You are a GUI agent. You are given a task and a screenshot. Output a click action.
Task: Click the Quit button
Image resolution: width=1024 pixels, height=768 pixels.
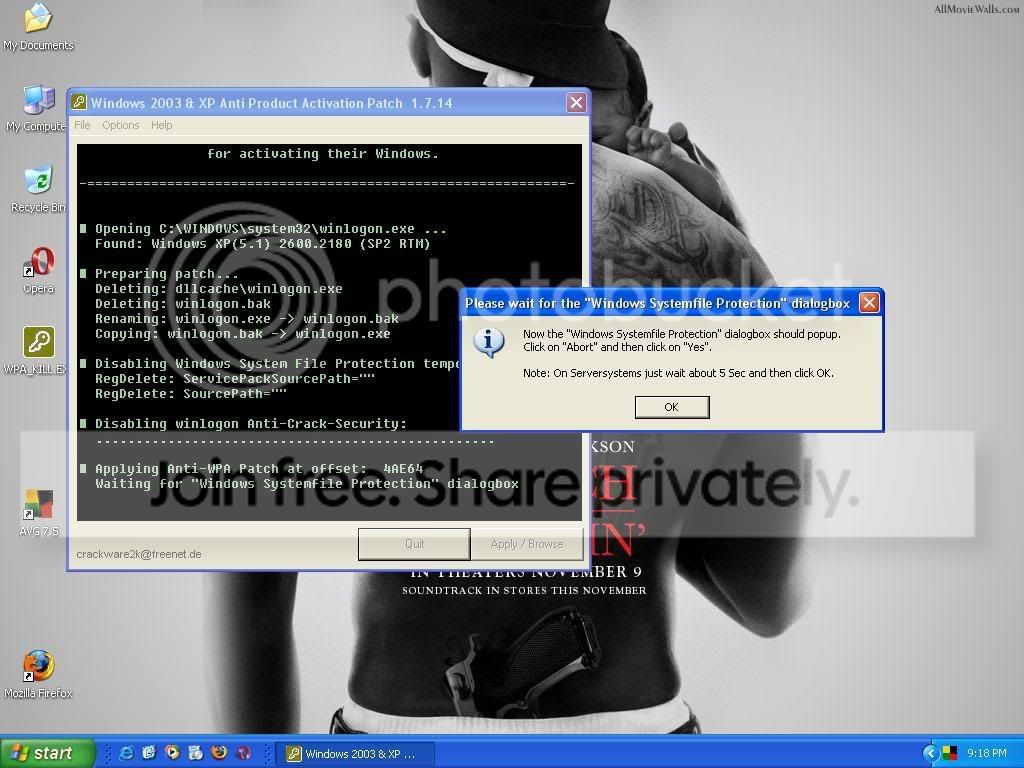tap(414, 544)
